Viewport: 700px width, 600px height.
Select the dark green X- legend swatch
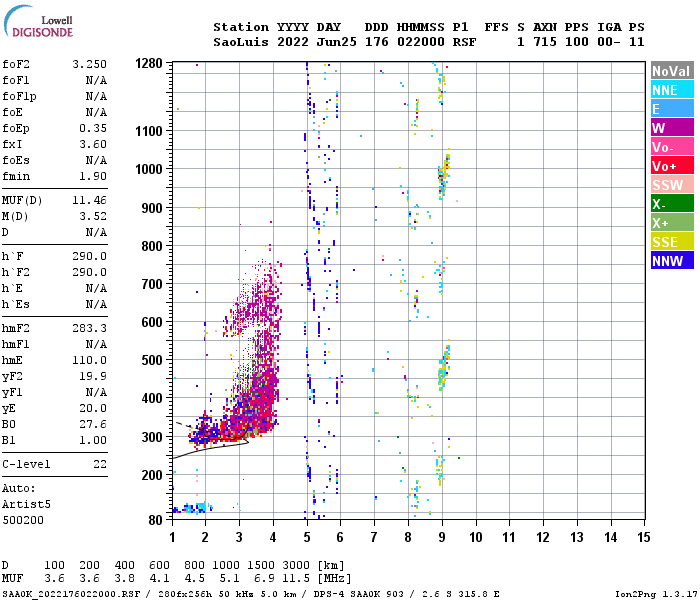click(672, 204)
